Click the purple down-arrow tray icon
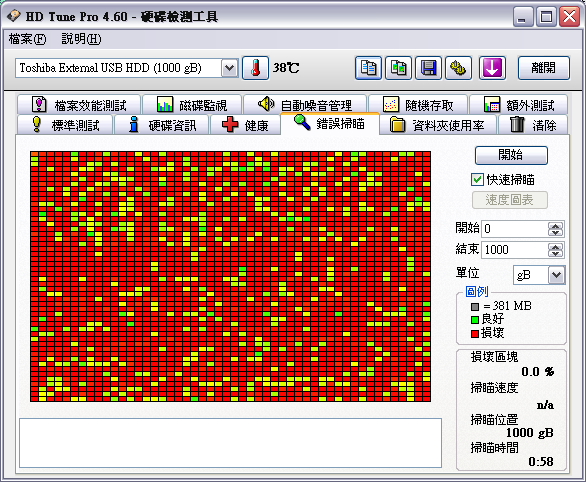The height and width of the screenshot is (482, 586). click(493, 68)
